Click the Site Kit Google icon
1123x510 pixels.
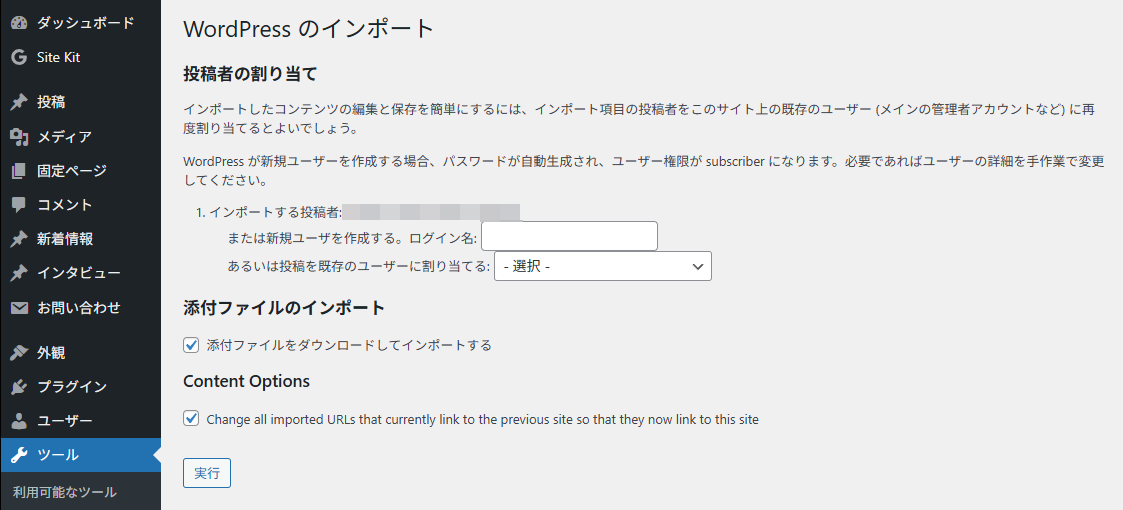click(19, 58)
